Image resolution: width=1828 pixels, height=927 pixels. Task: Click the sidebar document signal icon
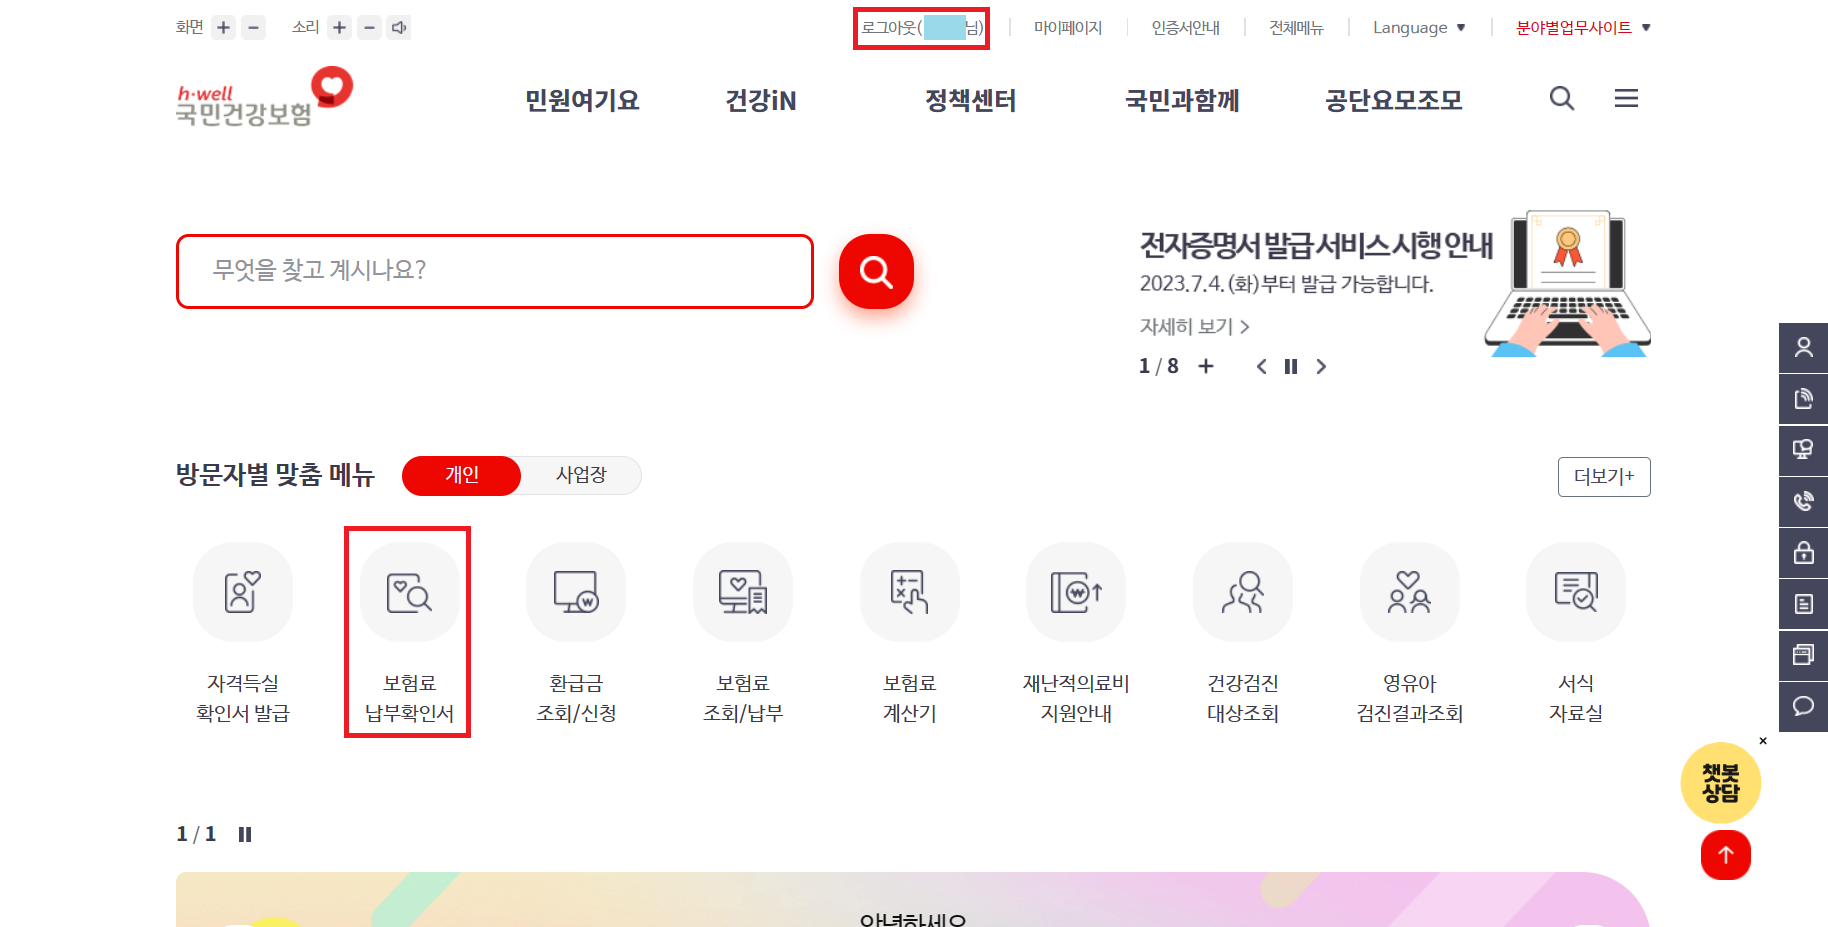[1803, 399]
